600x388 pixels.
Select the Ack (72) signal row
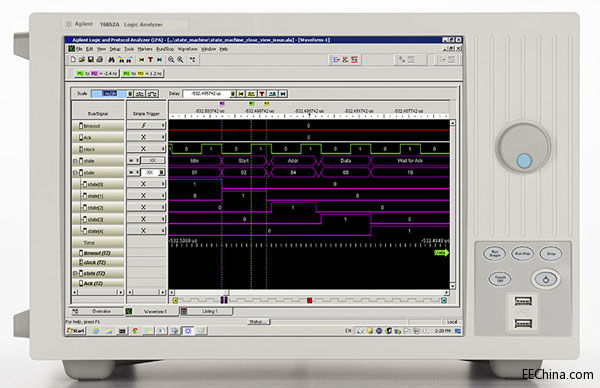coord(98,284)
